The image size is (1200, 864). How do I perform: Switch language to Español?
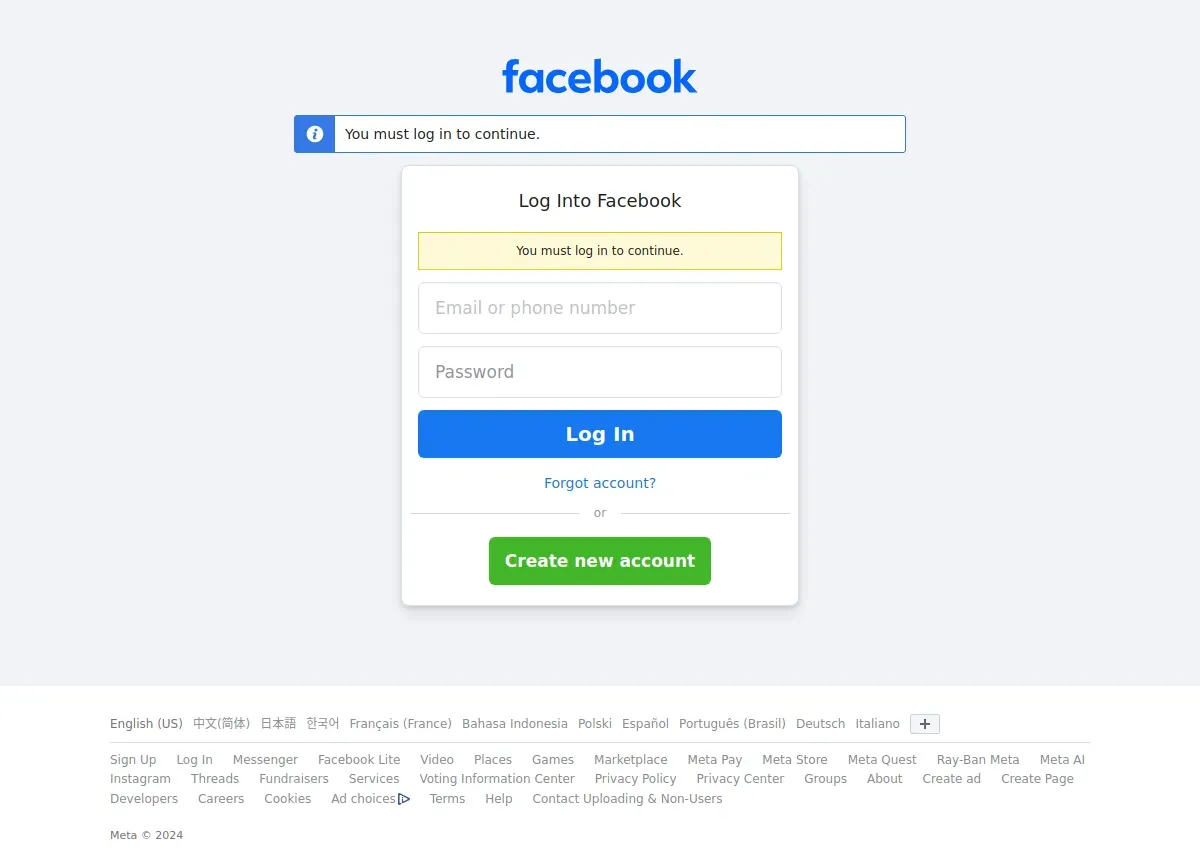(x=645, y=724)
